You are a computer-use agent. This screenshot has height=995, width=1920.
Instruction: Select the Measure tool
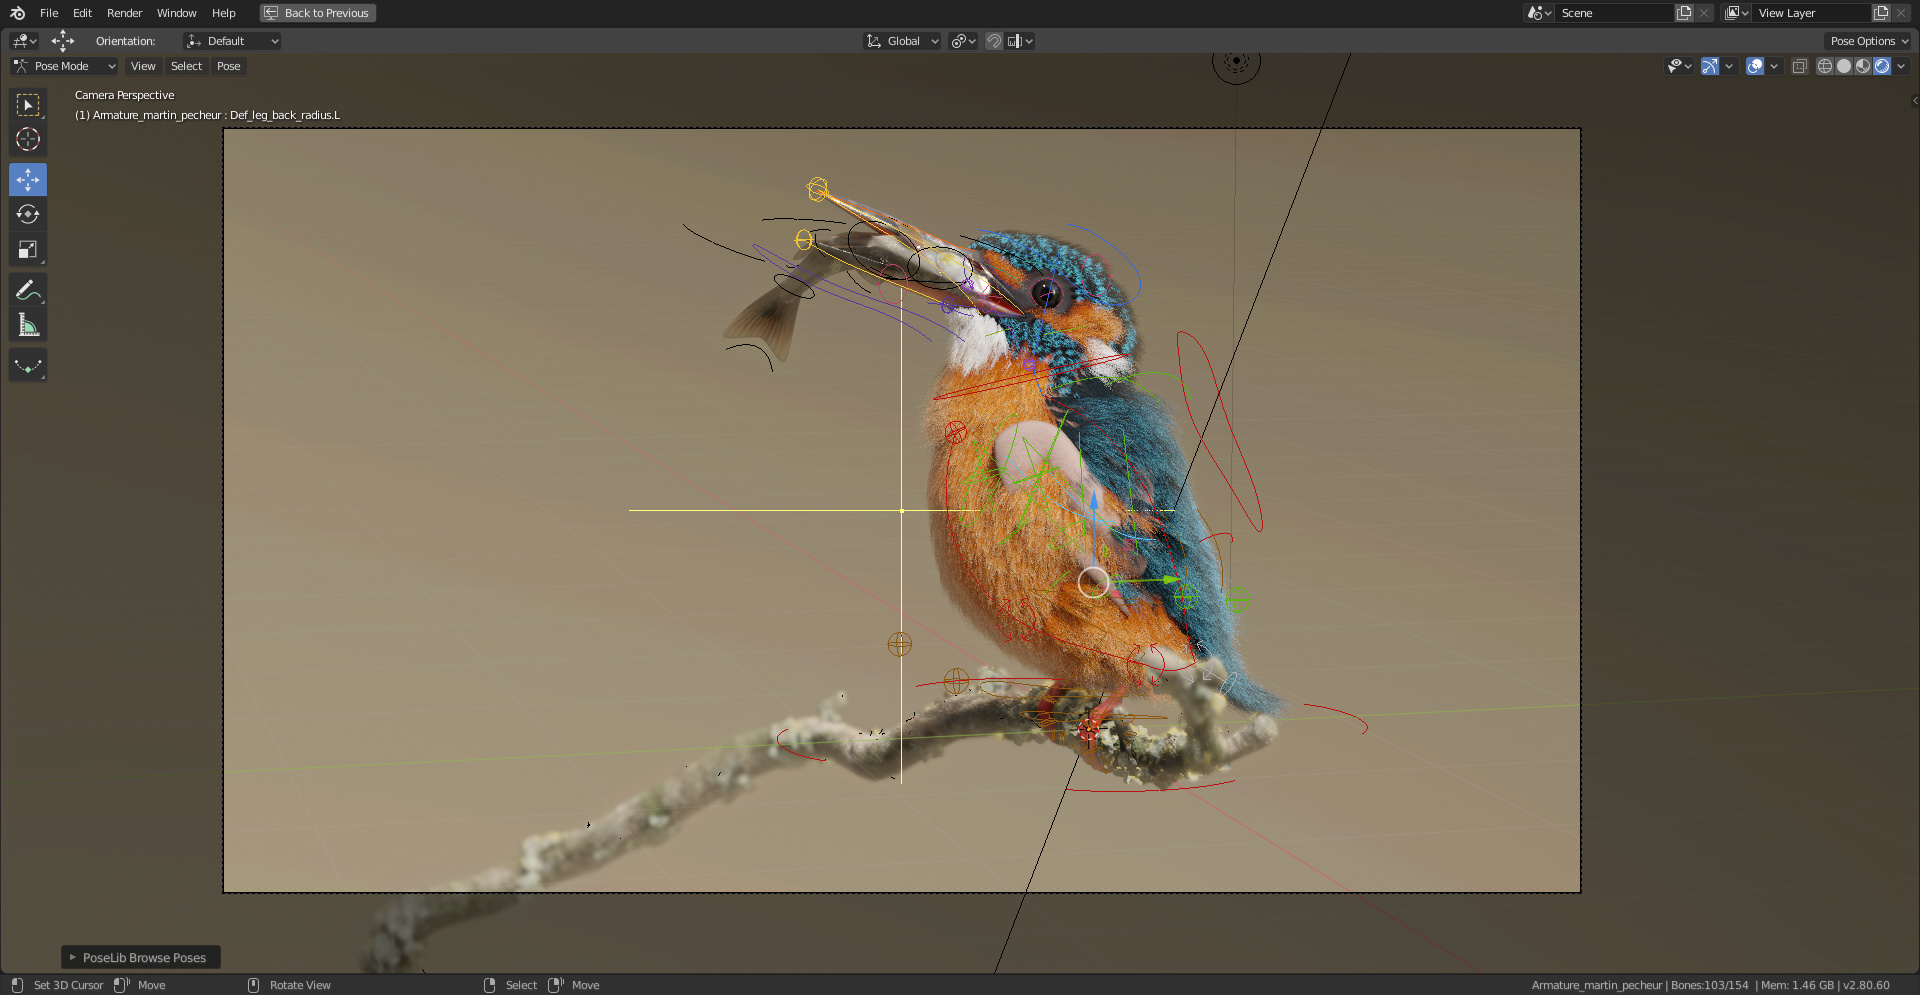(x=28, y=325)
